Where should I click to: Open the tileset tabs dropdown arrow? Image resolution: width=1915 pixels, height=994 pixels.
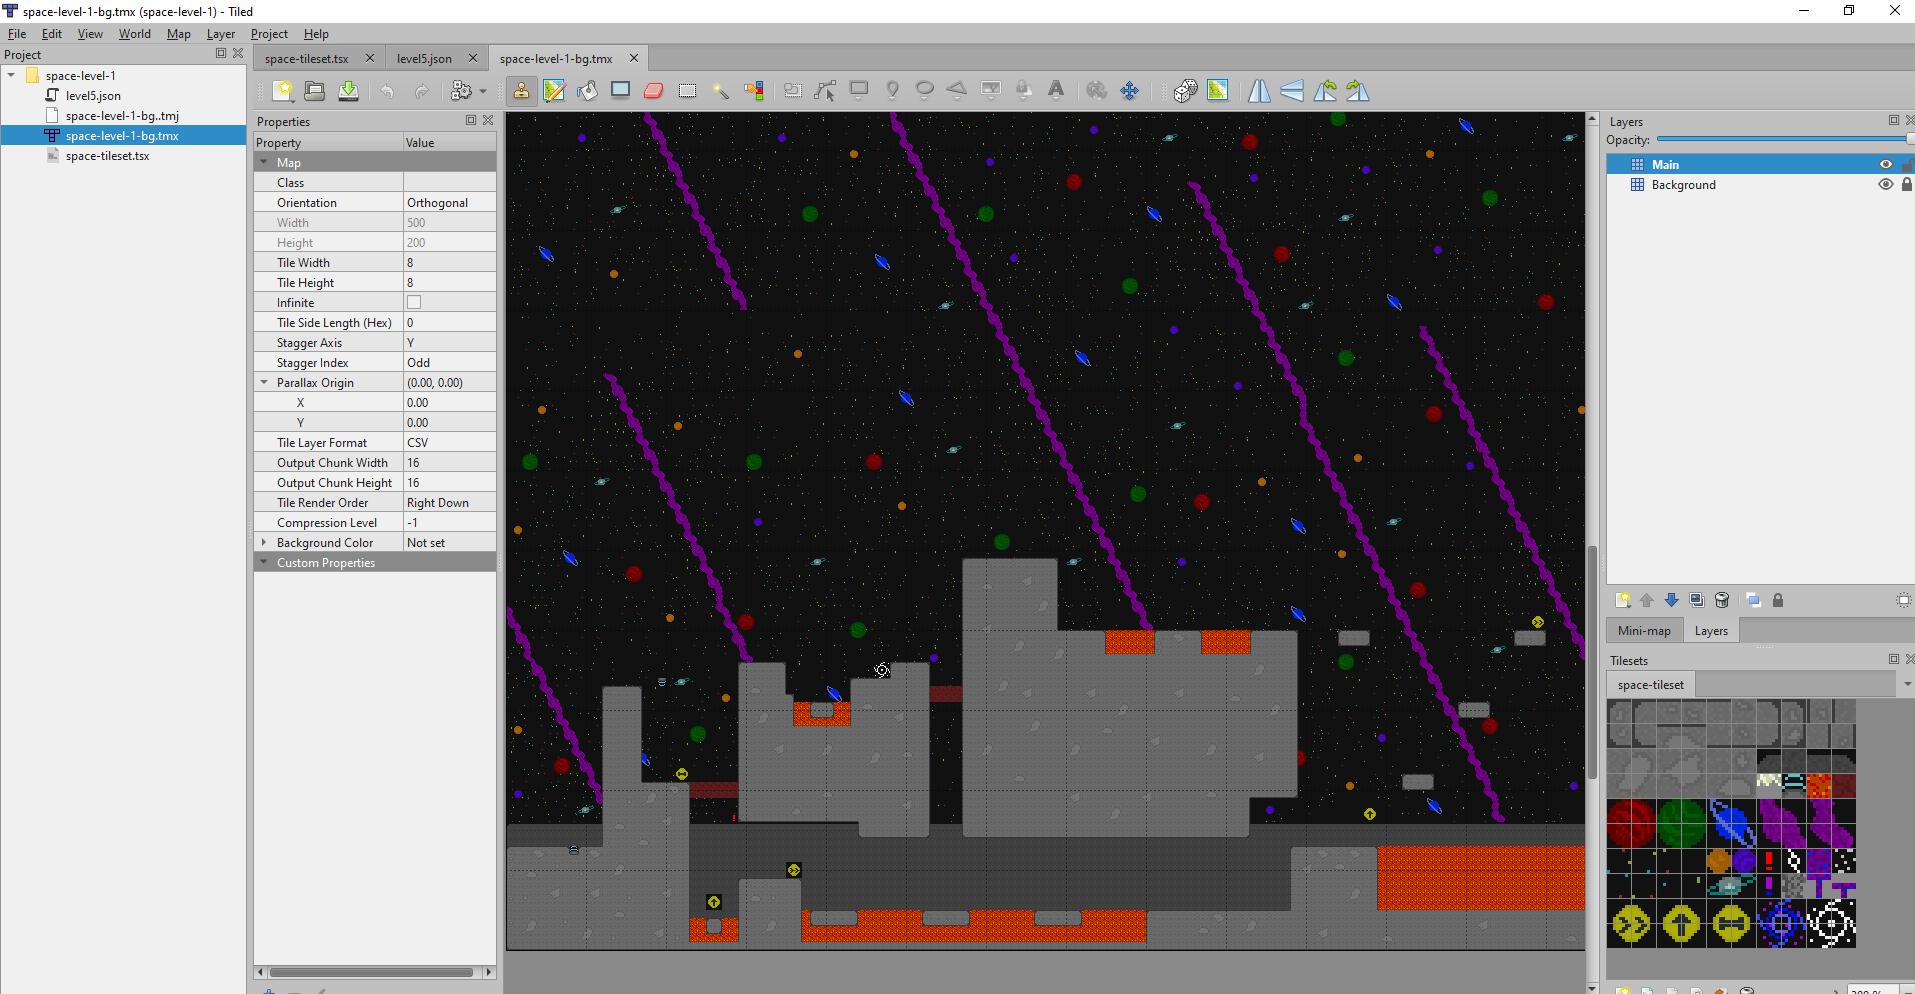pyautogui.click(x=1906, y=684)
